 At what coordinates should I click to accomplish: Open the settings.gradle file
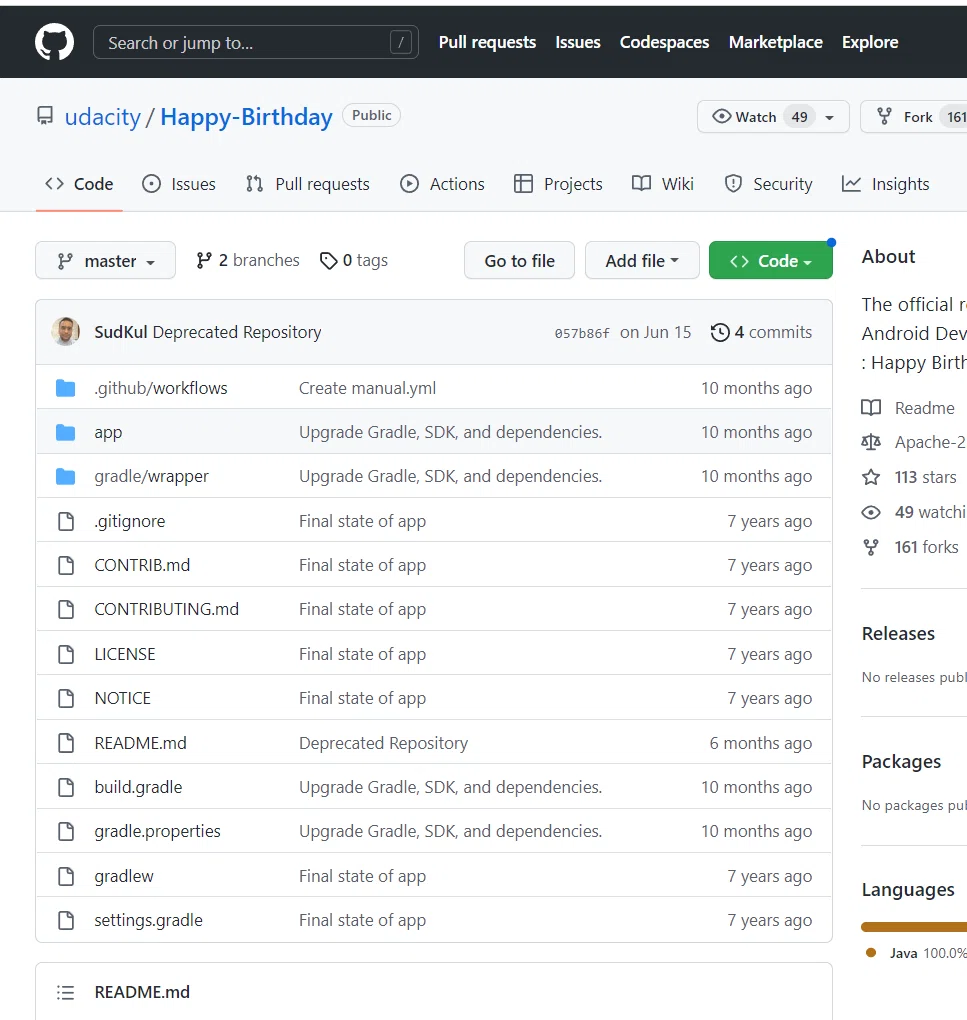point(148,920)
